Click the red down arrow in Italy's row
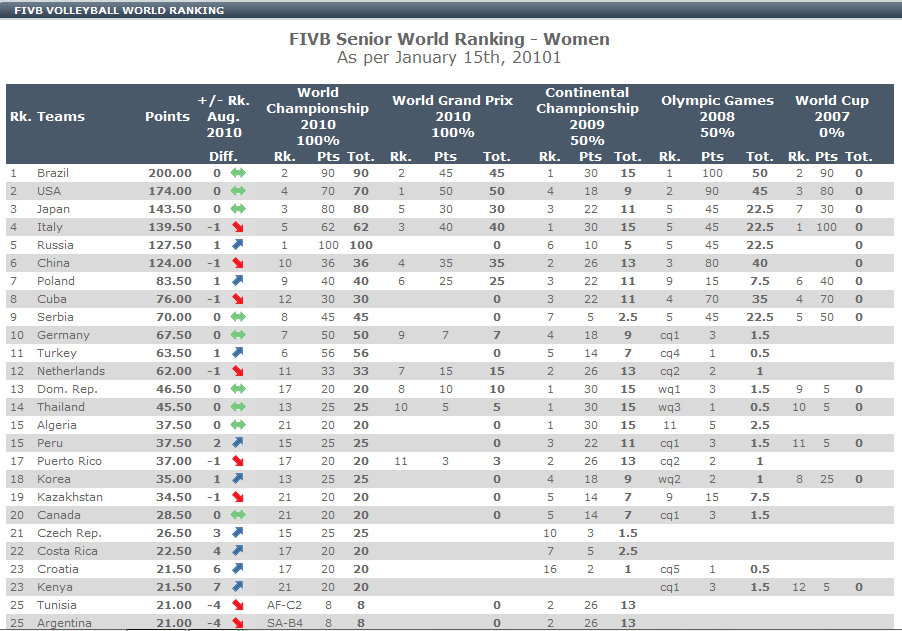 pos(237,227)
